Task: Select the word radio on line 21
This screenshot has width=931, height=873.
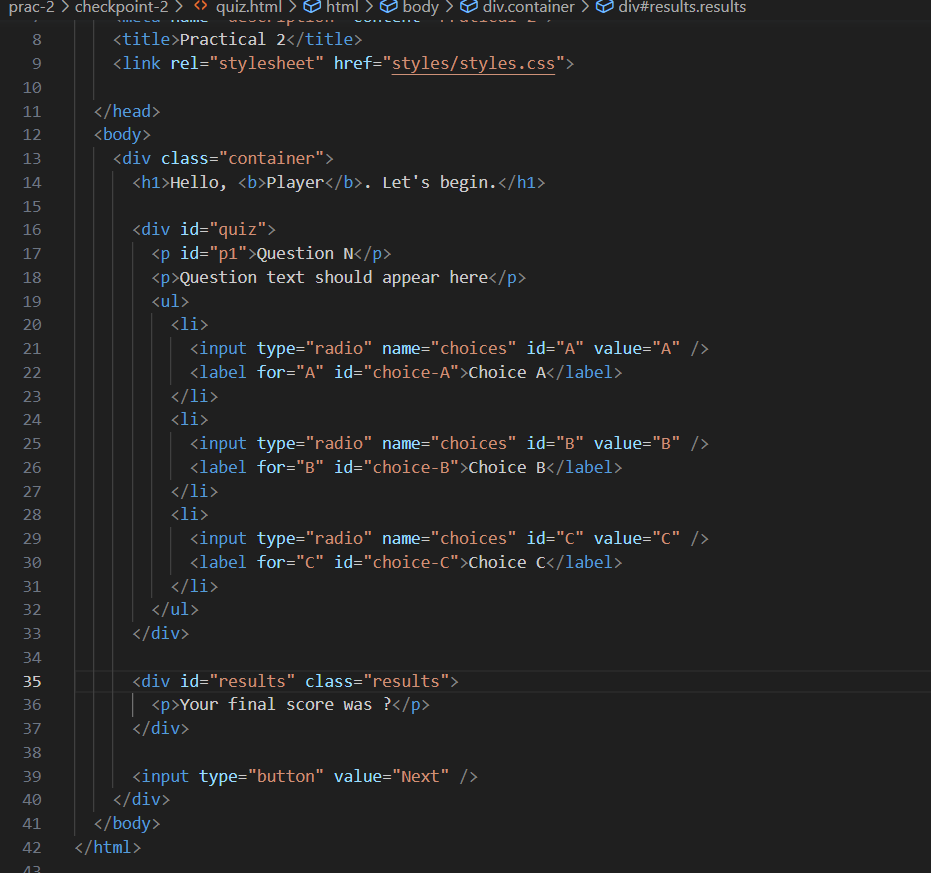Action: [339, 348]
